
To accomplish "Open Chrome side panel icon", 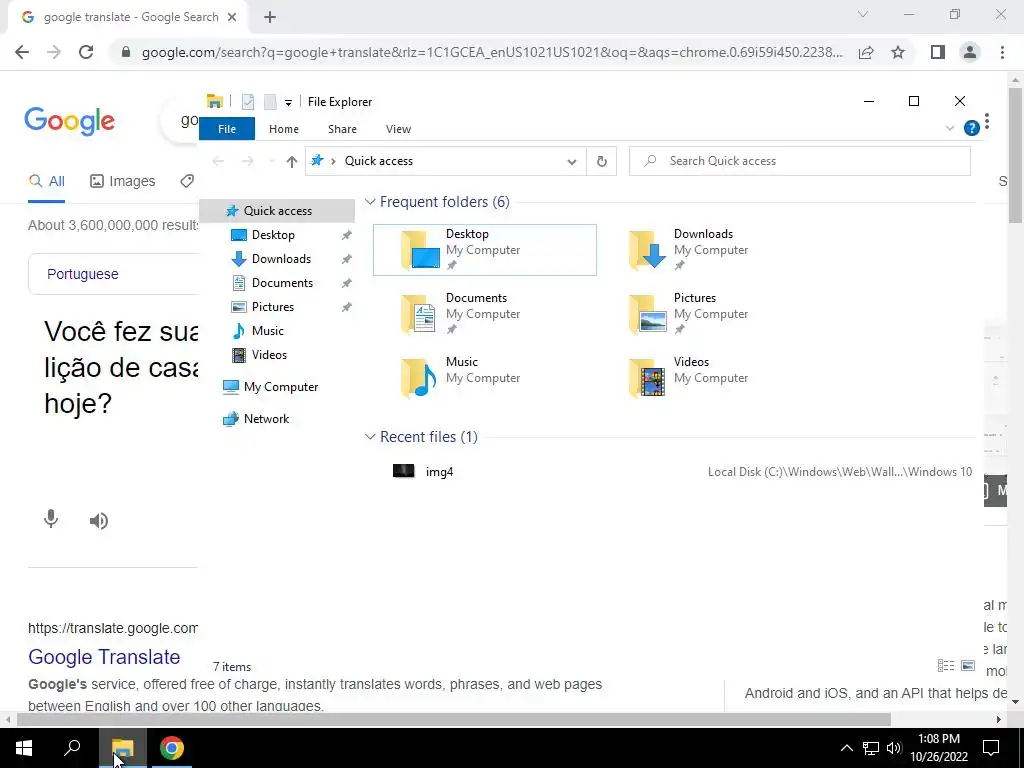I will [938, 52].
